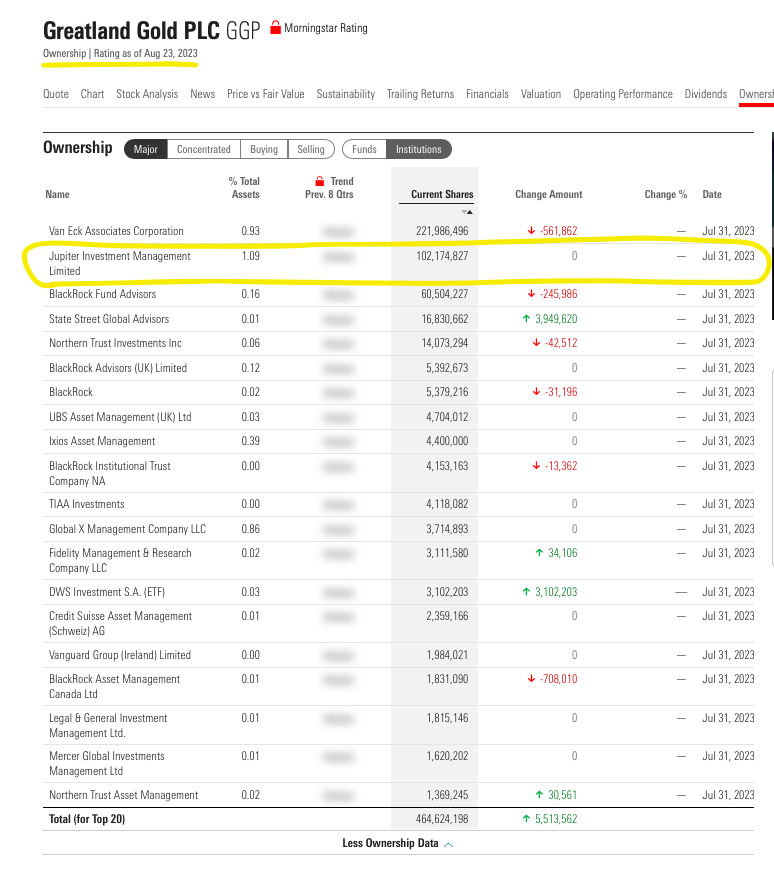
Task: Click the % Total Assets column header
Action: pyautogui.click(x=244, y=188)
